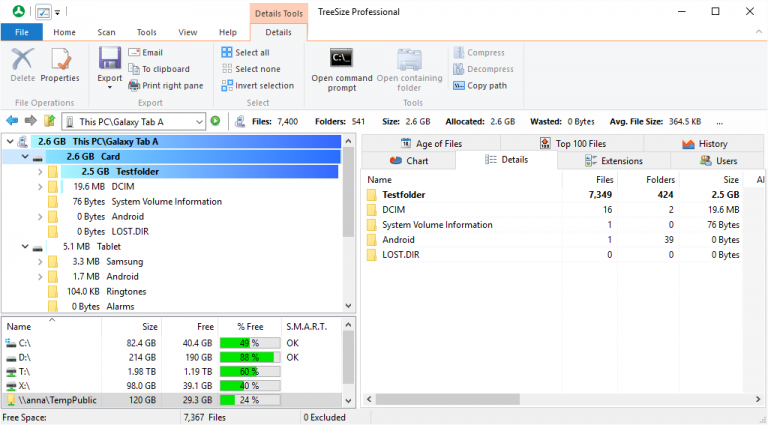Viewport: 768px width, 425px height.
Task: Collapse the Card tree node
Action: [x=25, y=157]
